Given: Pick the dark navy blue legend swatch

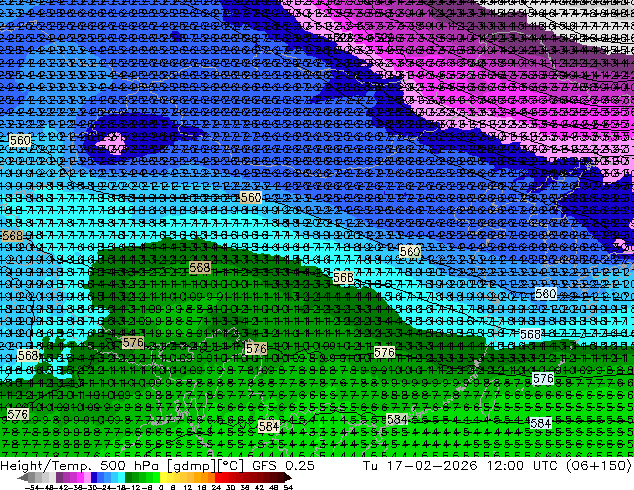Looking at the screenshot, I should tap(94, 478).
